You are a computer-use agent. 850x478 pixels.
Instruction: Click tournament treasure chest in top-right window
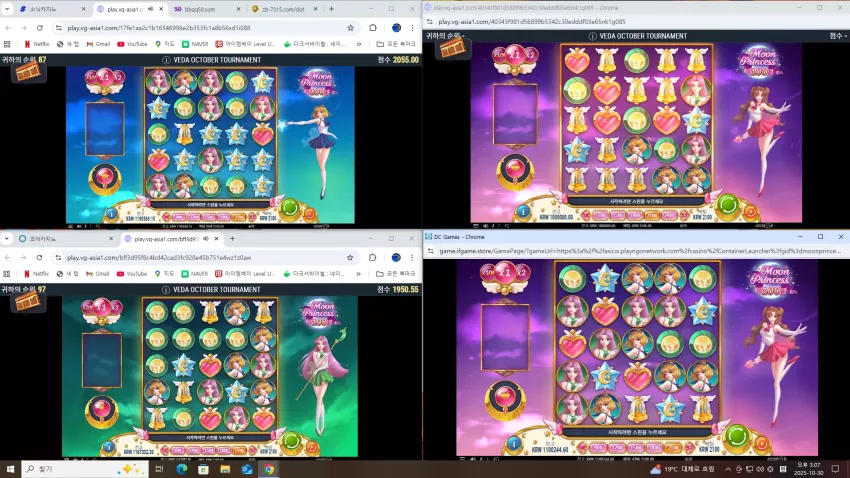(452, 48)
